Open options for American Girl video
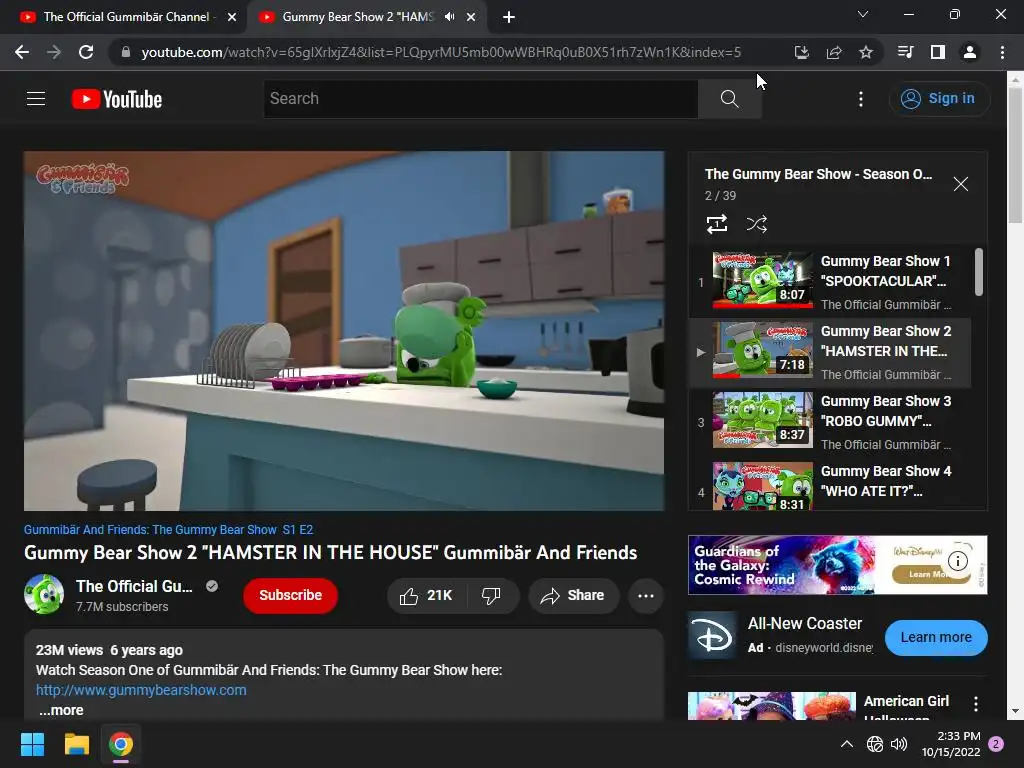This screenshot has width=1024, height=768. point(976,704)
